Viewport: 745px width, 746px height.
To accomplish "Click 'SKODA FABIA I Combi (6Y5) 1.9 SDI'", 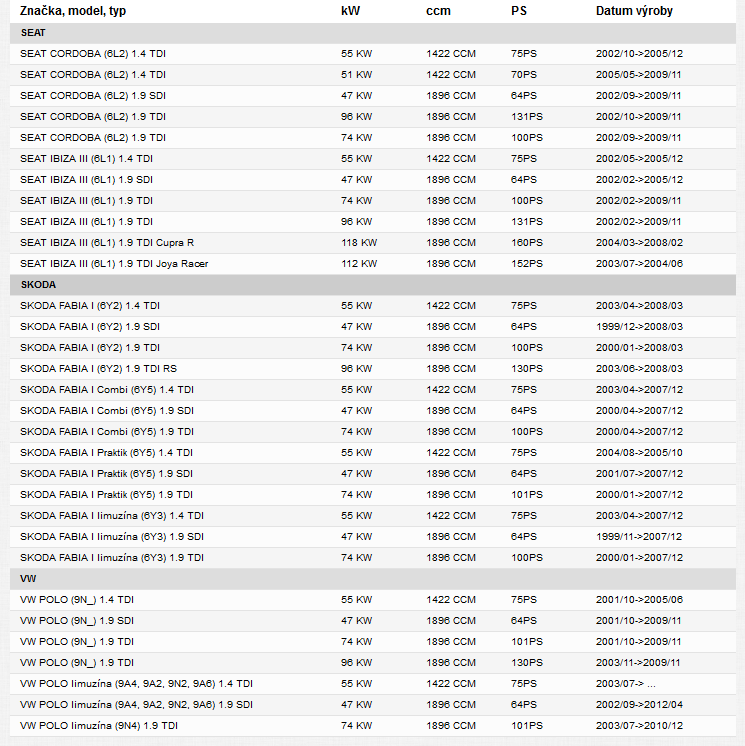I will [x=107, y=411].
